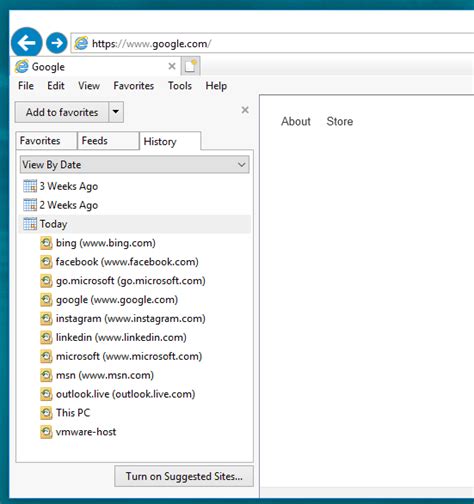Expand msn (www.msn.com) history entry

(105, 375)
